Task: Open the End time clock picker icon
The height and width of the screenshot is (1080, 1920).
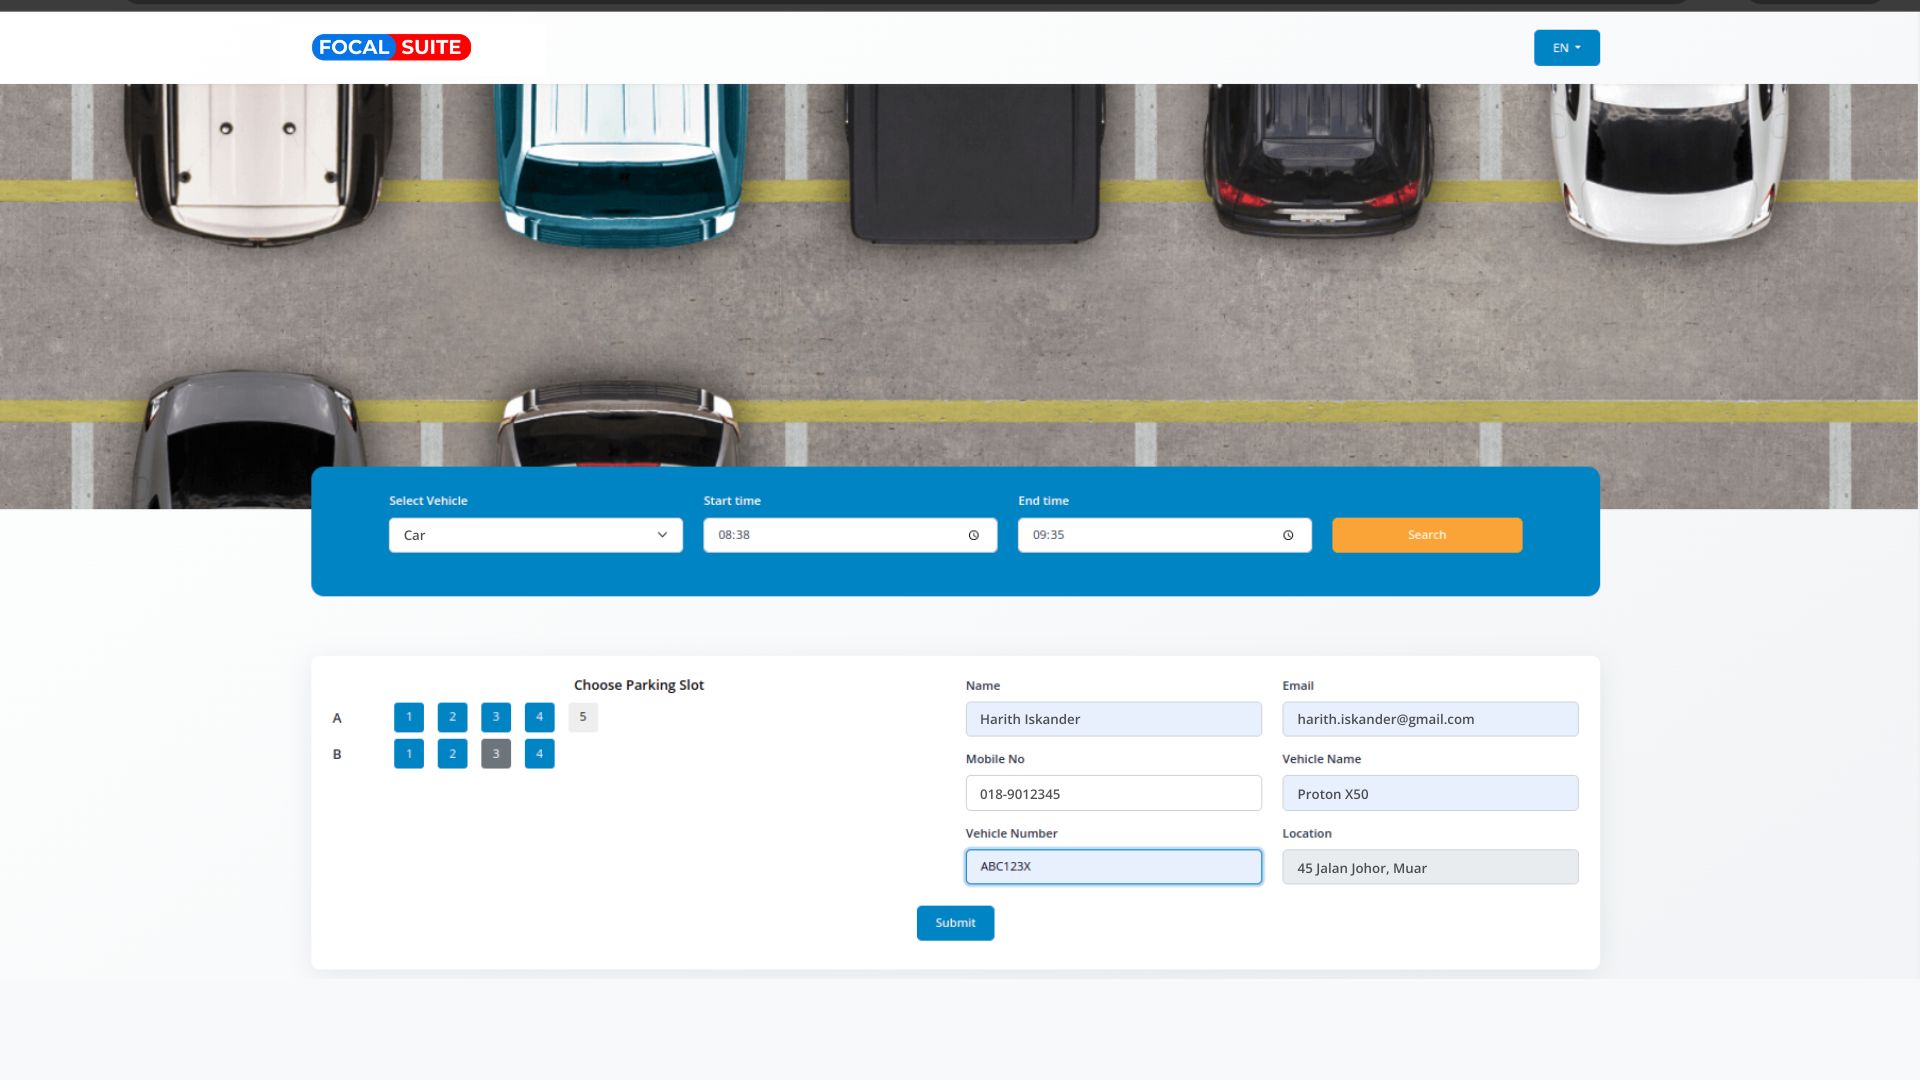Action: coord(1288,535)
